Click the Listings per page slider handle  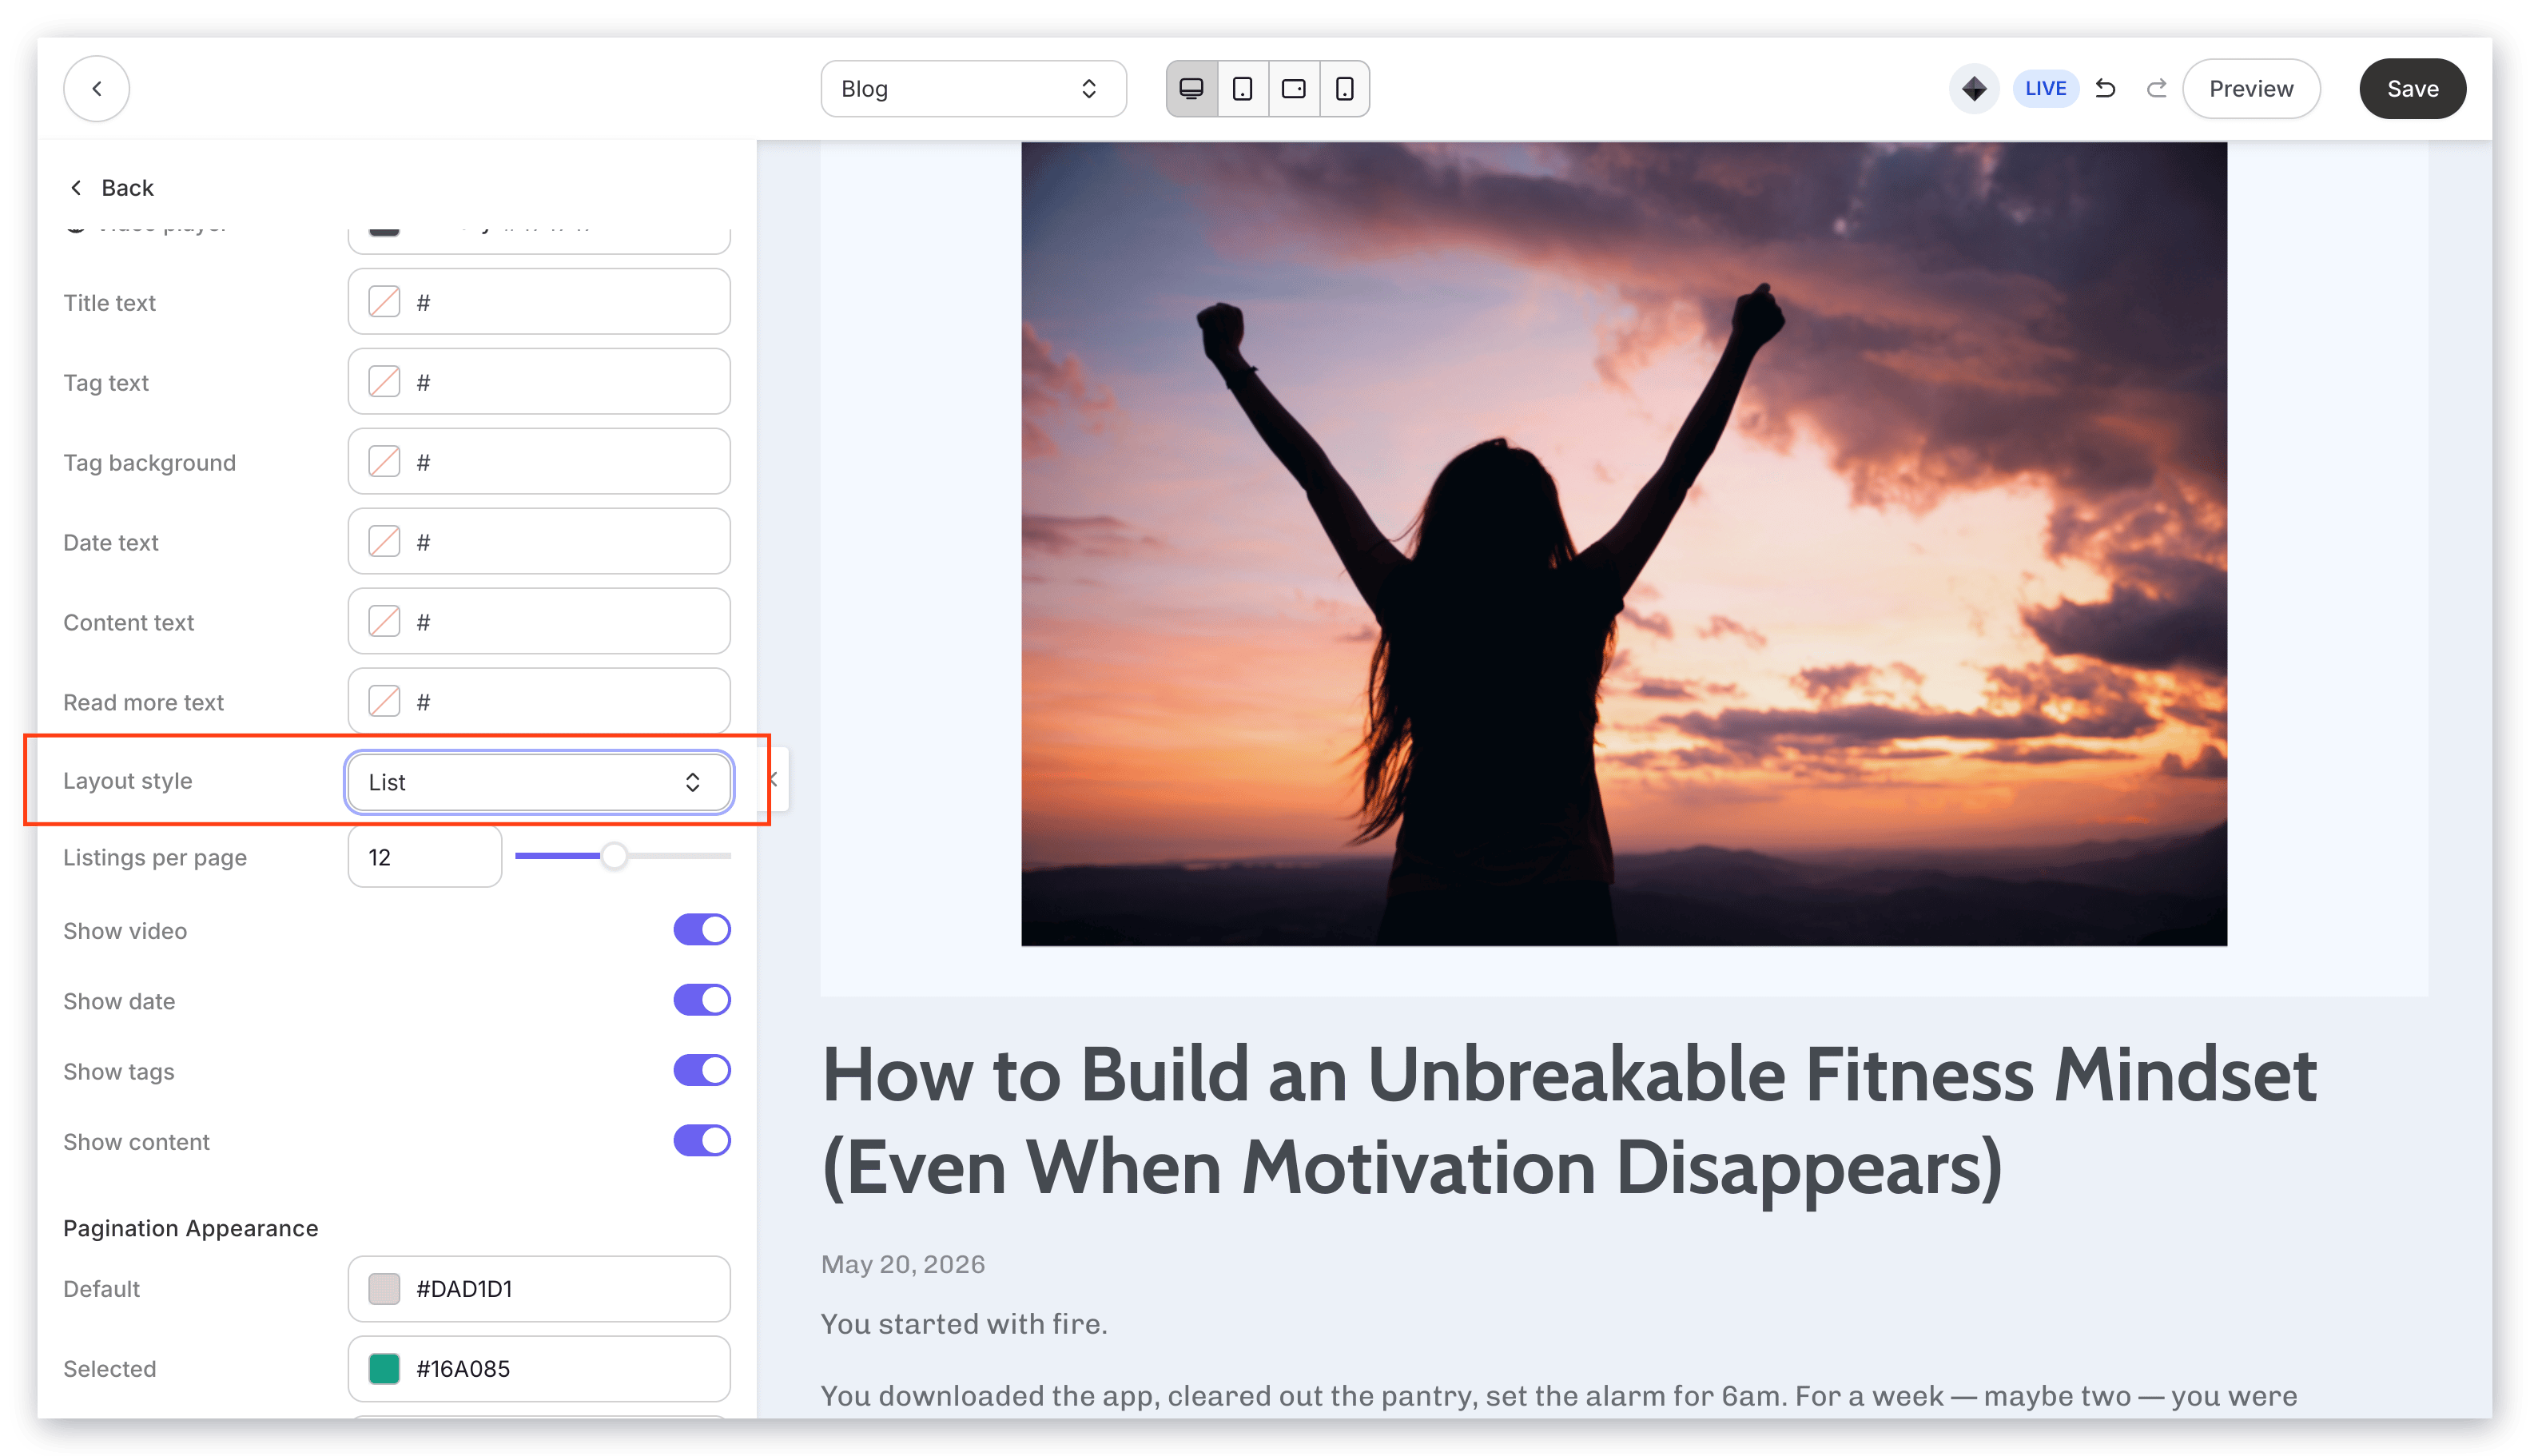click(614, 856)
